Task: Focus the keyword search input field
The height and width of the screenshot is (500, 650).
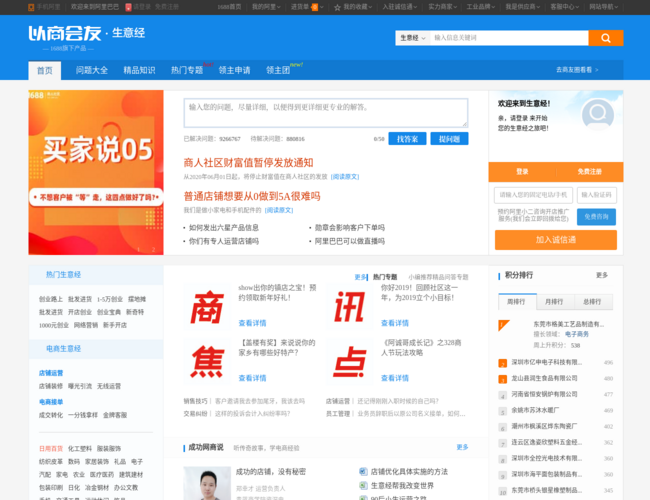Action: click(x=509, y=38)
